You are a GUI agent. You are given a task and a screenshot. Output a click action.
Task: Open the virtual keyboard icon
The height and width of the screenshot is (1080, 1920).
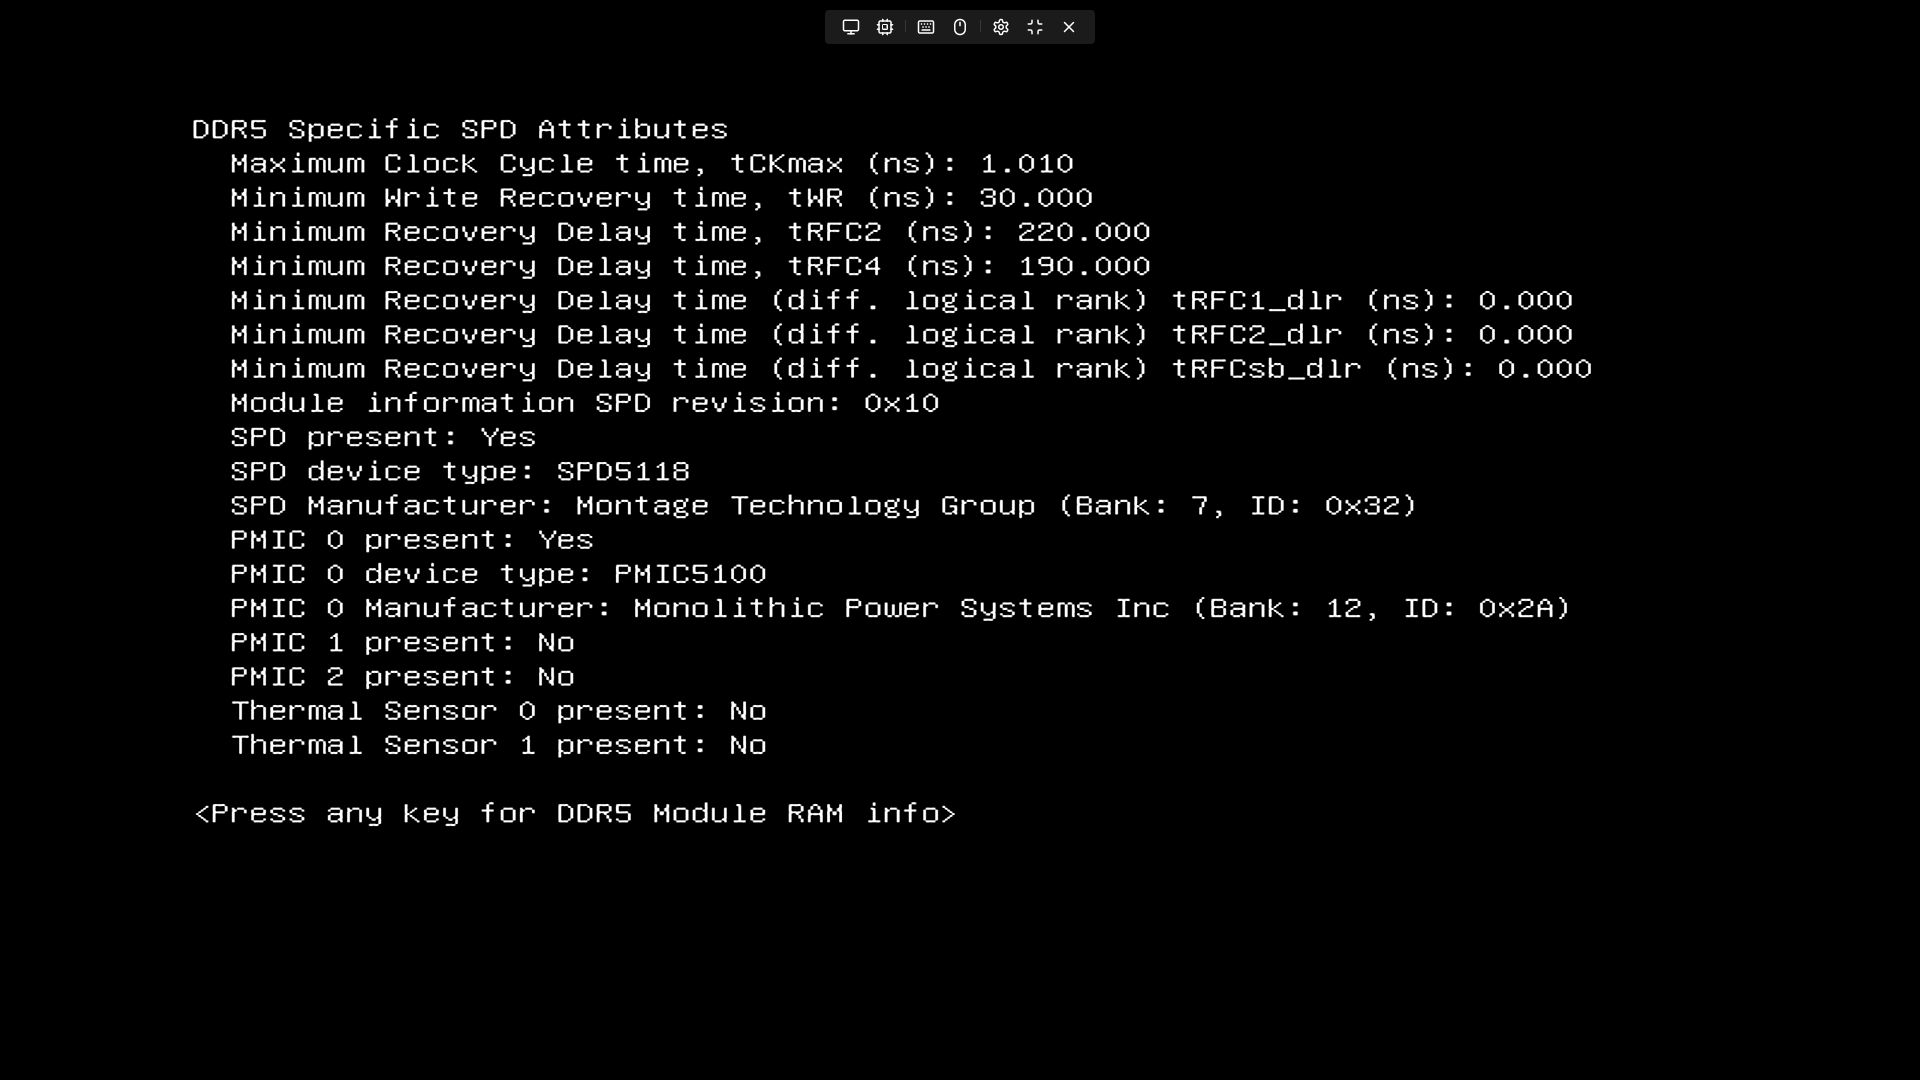tap(926, 27)
